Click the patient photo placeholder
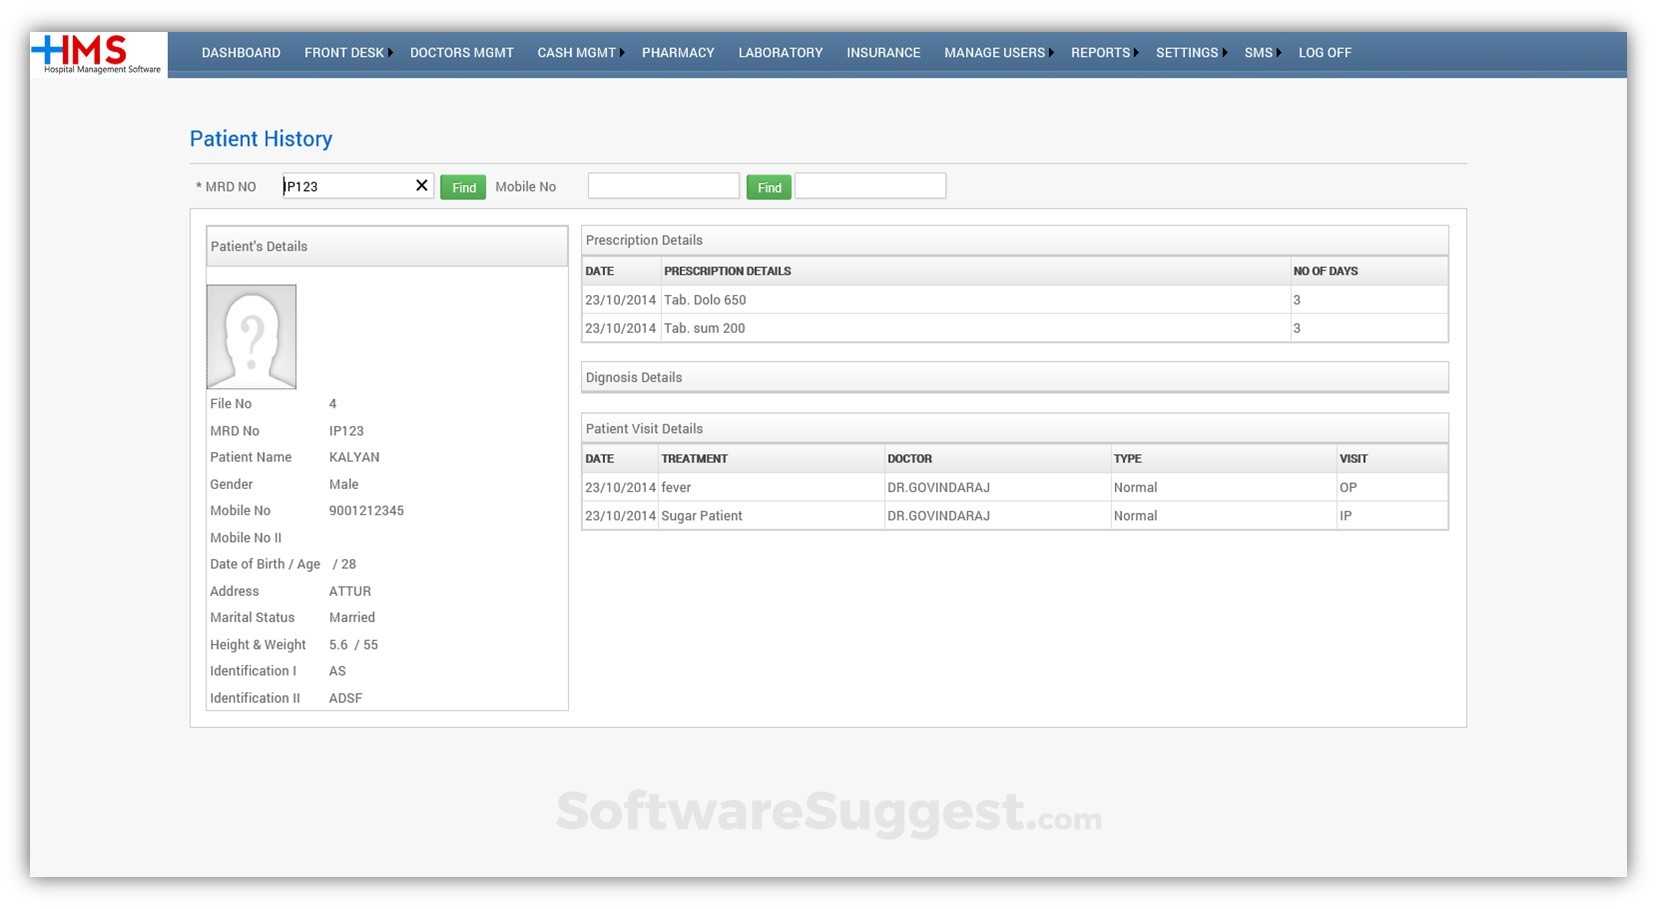The image size is (1657, 909). point(251,336)
